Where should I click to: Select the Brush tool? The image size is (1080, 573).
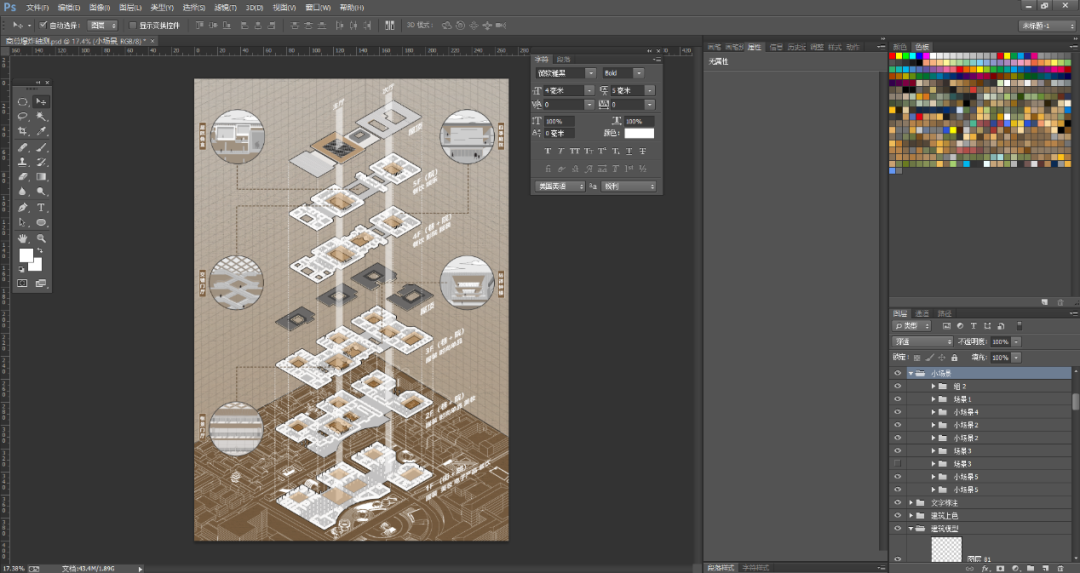coord(41,147)
